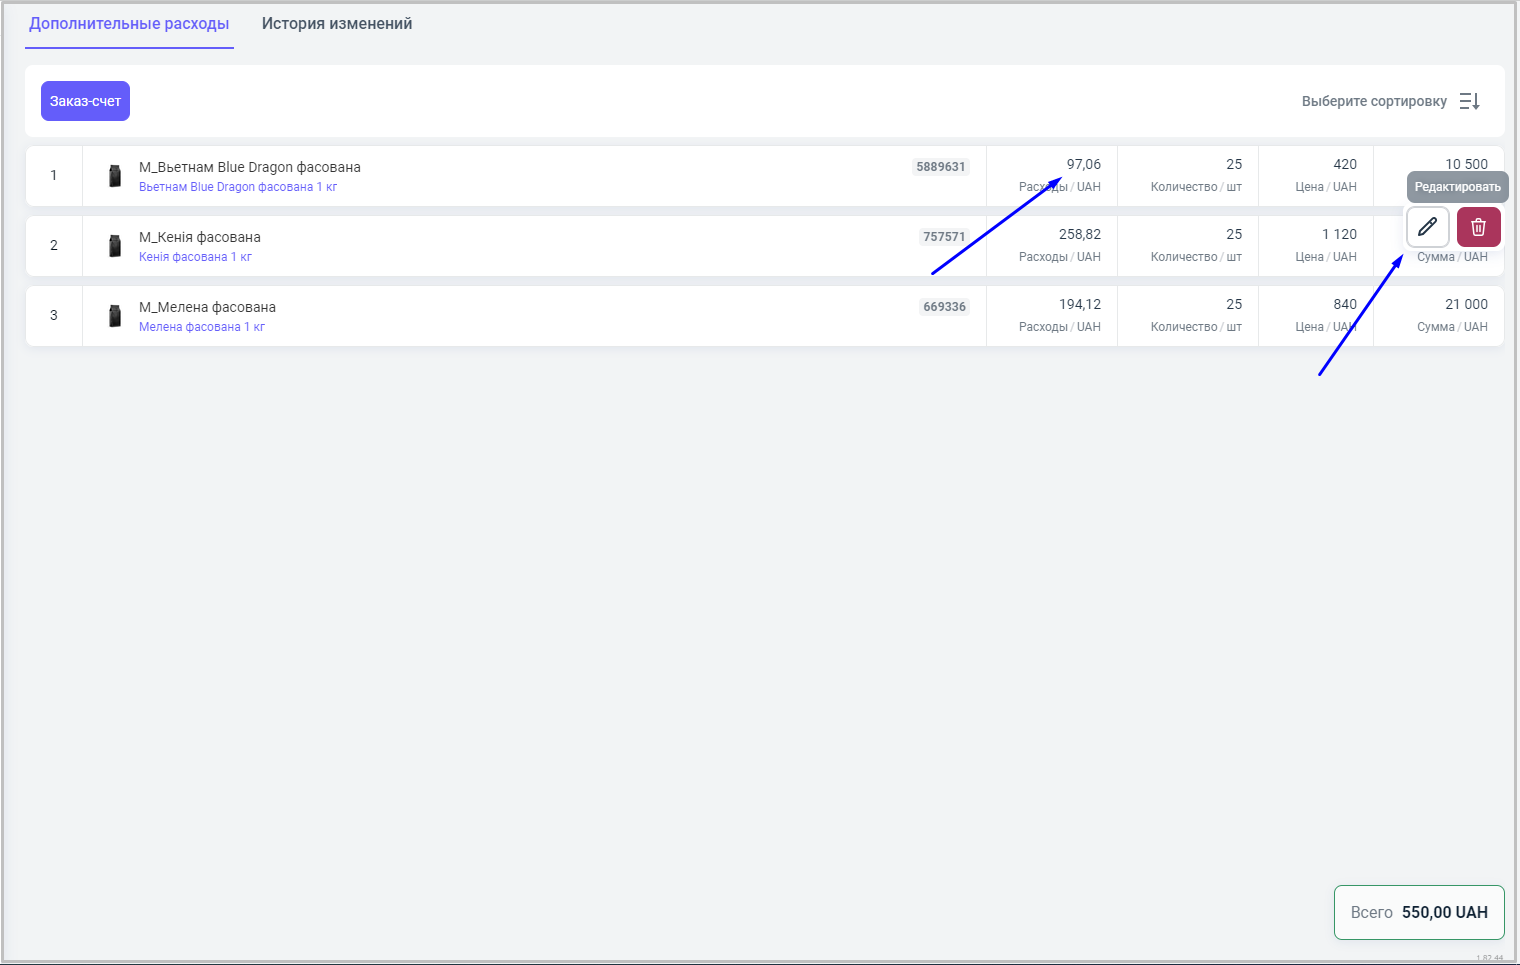Click the pencil edit icon
The height and width of the screenshot is (965, 1520).
pos(1427,227)
